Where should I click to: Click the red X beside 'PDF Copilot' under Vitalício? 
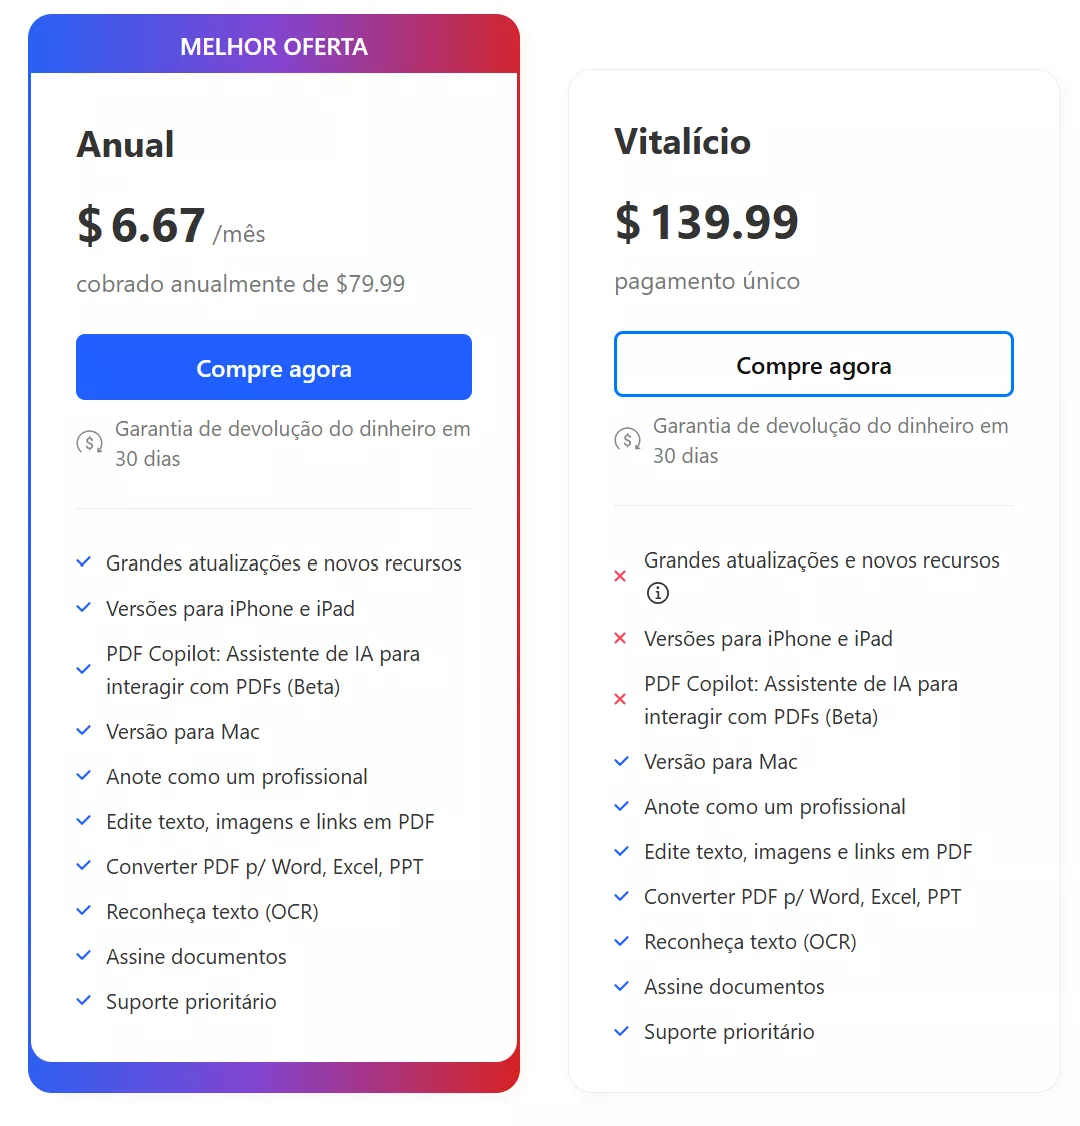[619, 699]
